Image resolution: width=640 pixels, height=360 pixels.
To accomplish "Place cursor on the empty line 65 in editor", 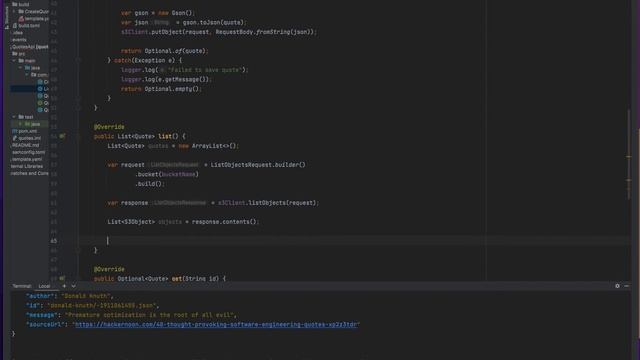I will pos(355,241).
